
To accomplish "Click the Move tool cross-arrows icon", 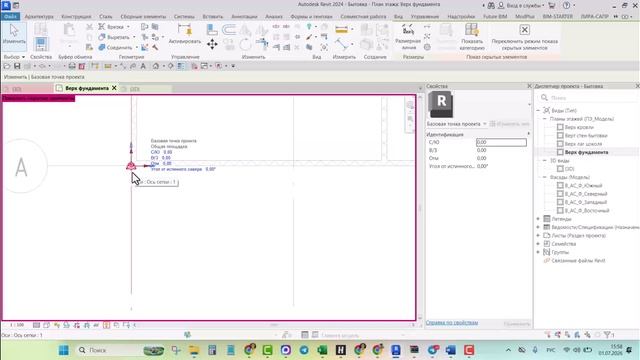I will pos(212,44).
